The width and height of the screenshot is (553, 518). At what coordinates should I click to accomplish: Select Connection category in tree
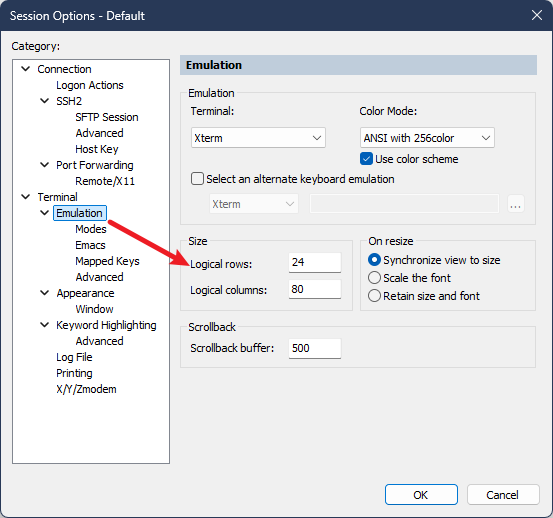point(64,69)
